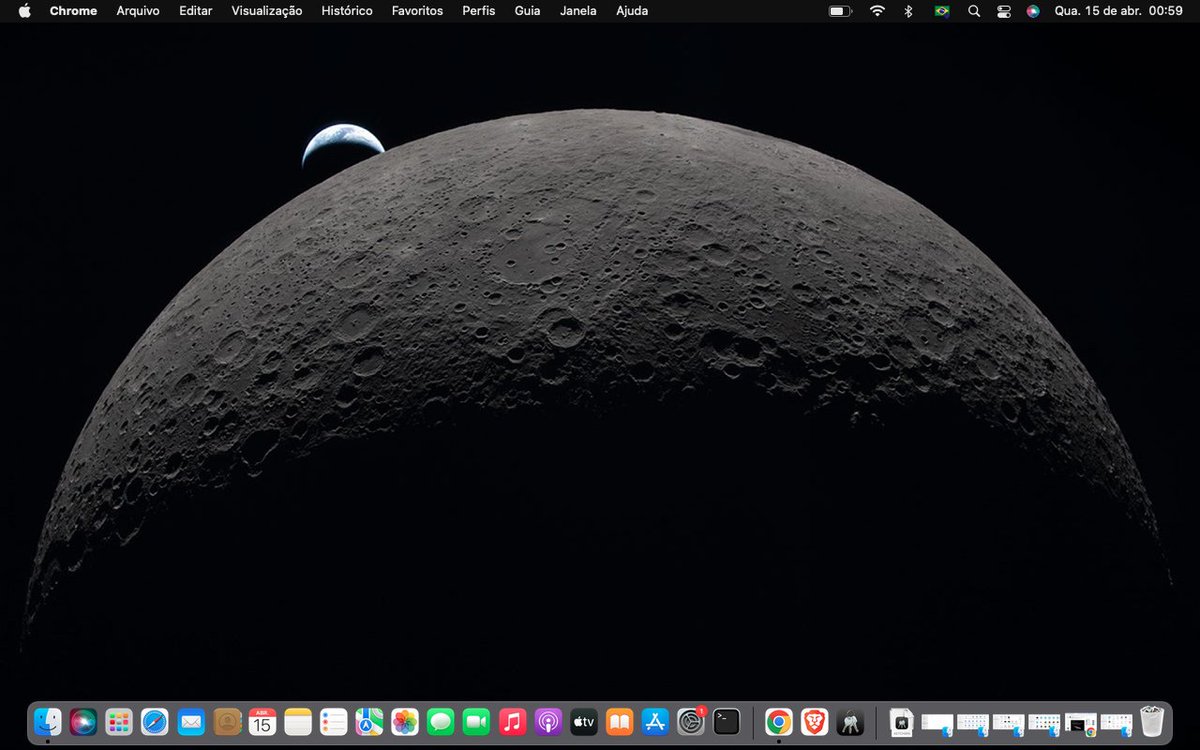Screen dimensions: 1200x750
Task: Open the Visualização menu
Action: (x=267, y=11)
